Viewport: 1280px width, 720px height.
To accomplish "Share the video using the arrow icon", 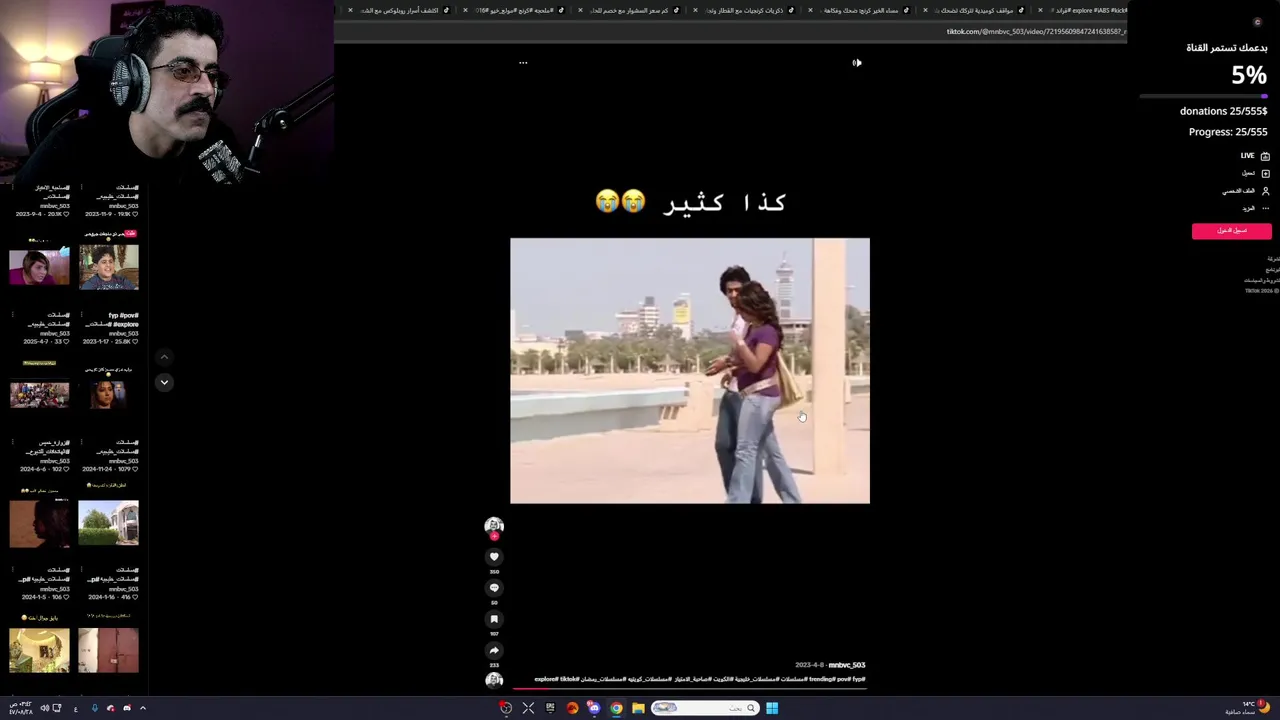I will click(494, 650).
